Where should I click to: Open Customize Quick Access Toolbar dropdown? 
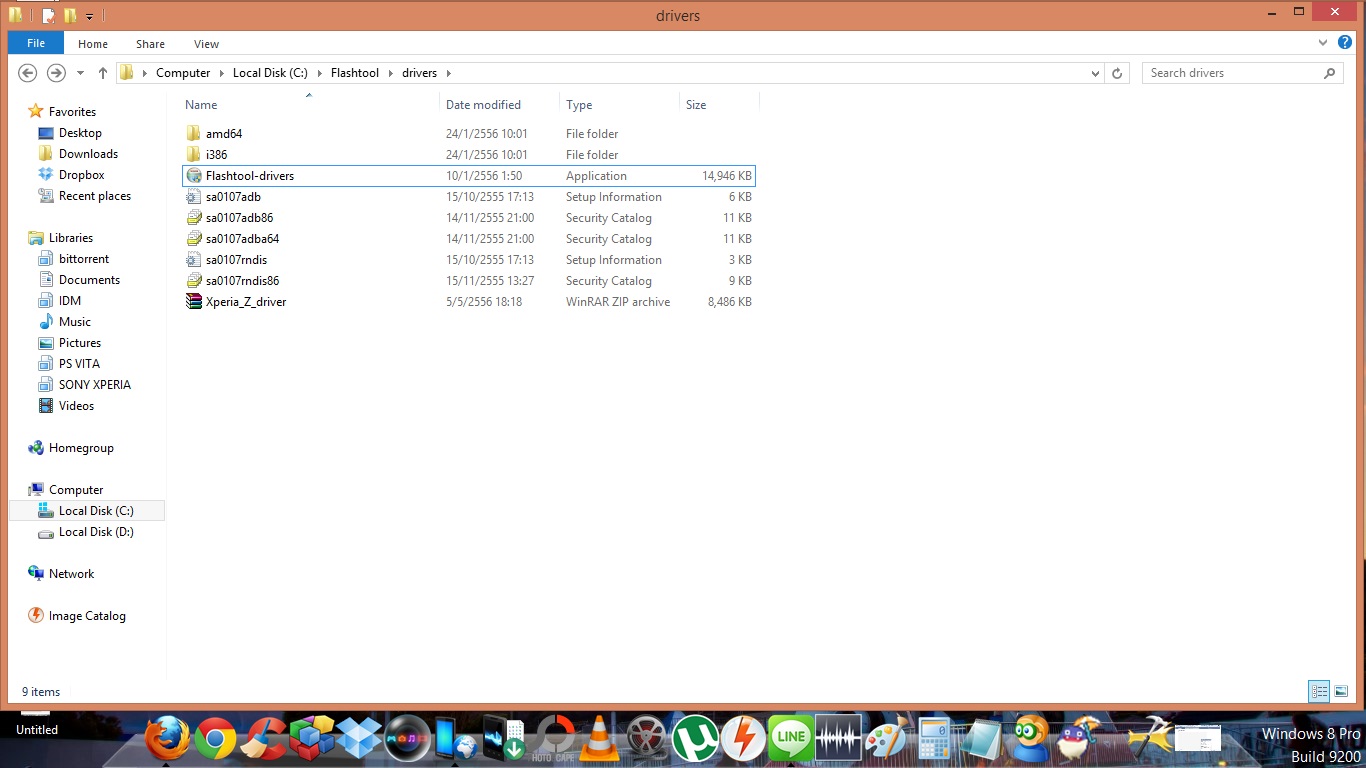(x=89, y=16)
